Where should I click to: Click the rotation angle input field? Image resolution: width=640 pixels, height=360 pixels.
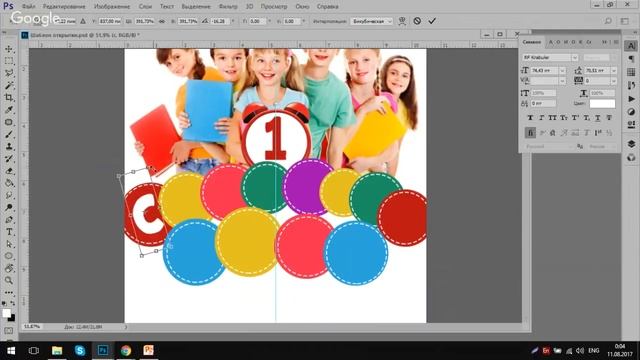pos(220,21)
